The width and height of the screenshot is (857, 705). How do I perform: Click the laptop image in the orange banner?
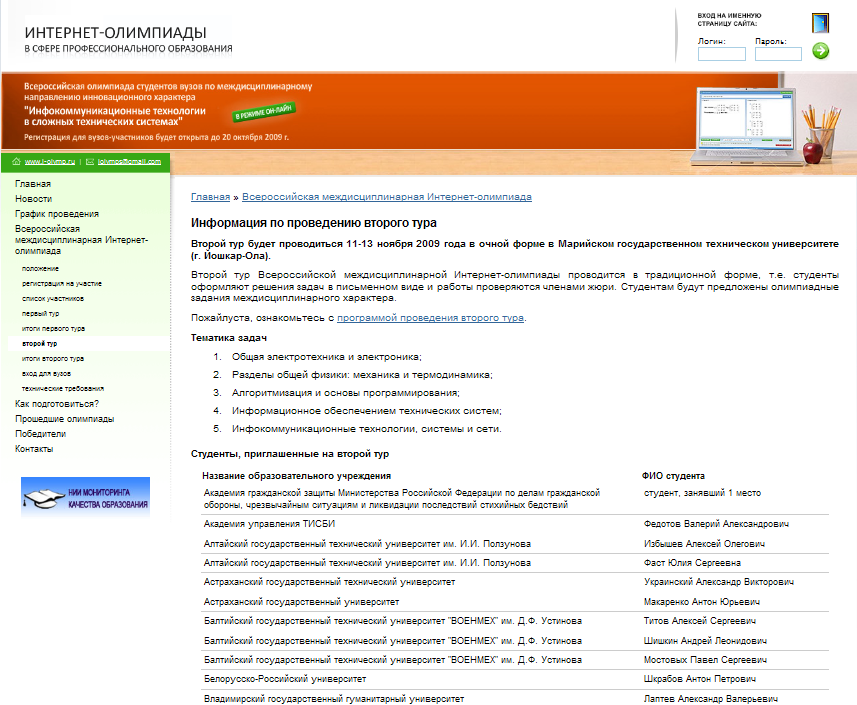[746, 127]
